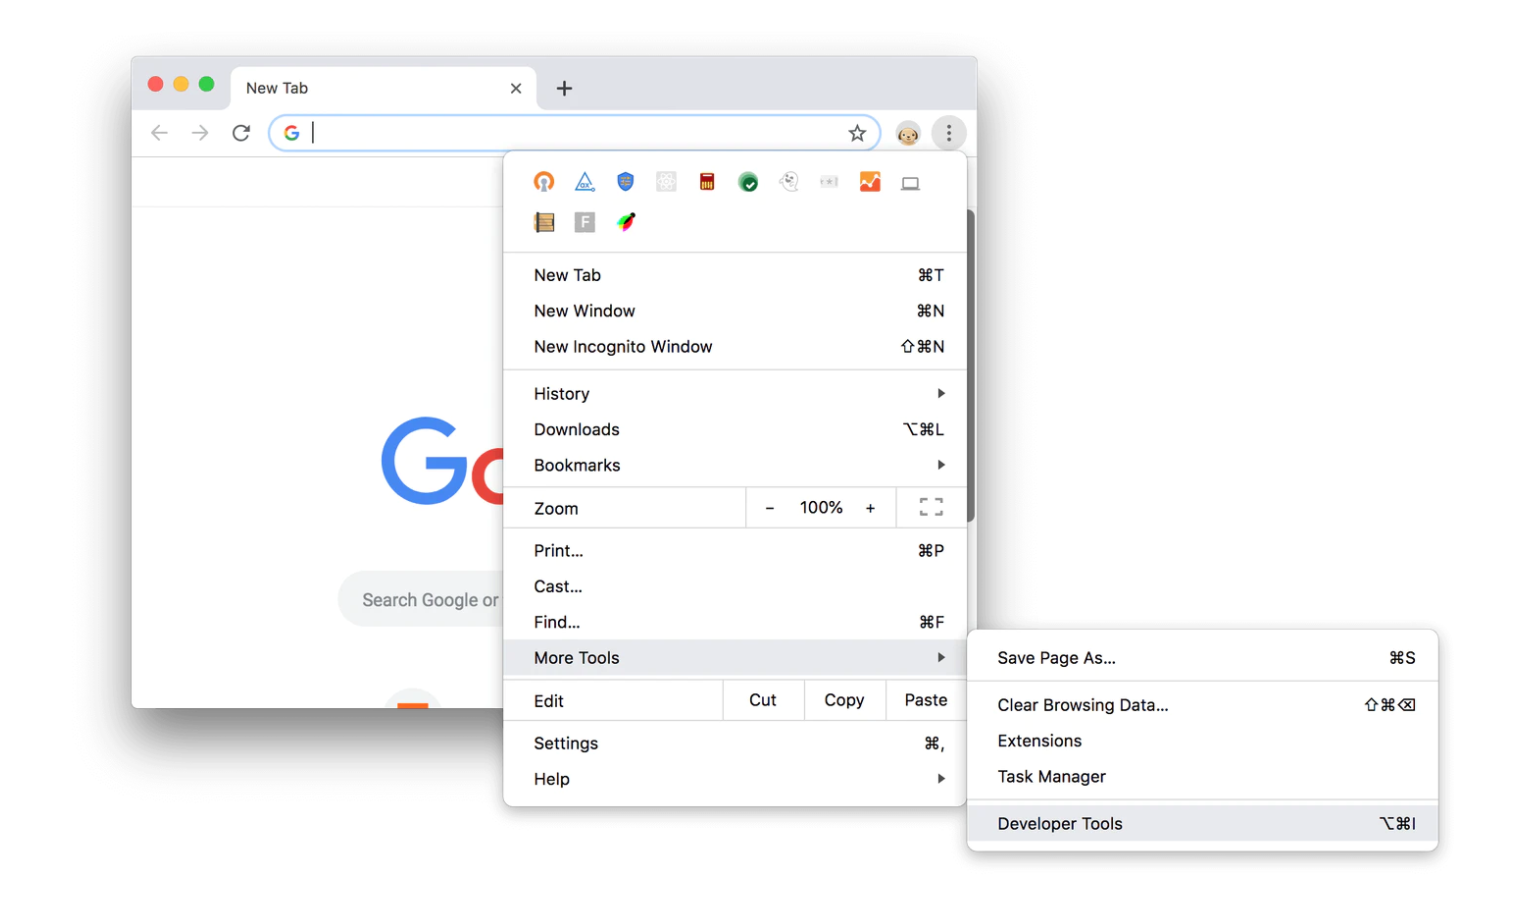This screenshot has height=918, width=1524.
Task: Increase zoom with the plus button
Action: 870,508
